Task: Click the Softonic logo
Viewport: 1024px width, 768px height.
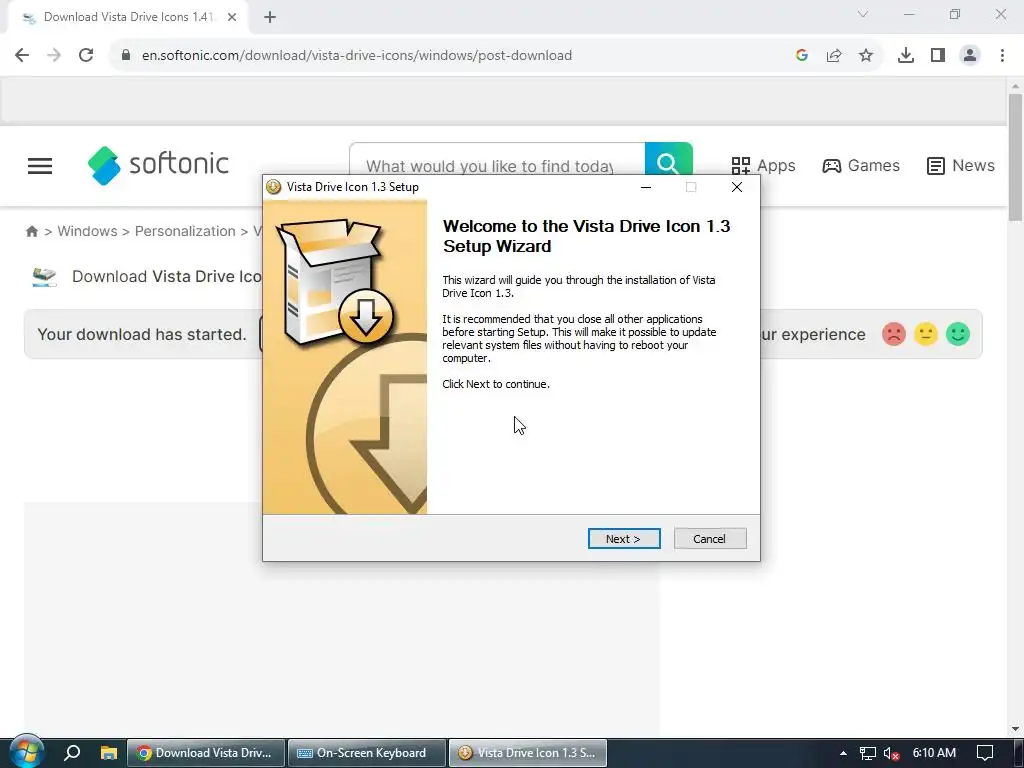Action: (x=159, y=165)
